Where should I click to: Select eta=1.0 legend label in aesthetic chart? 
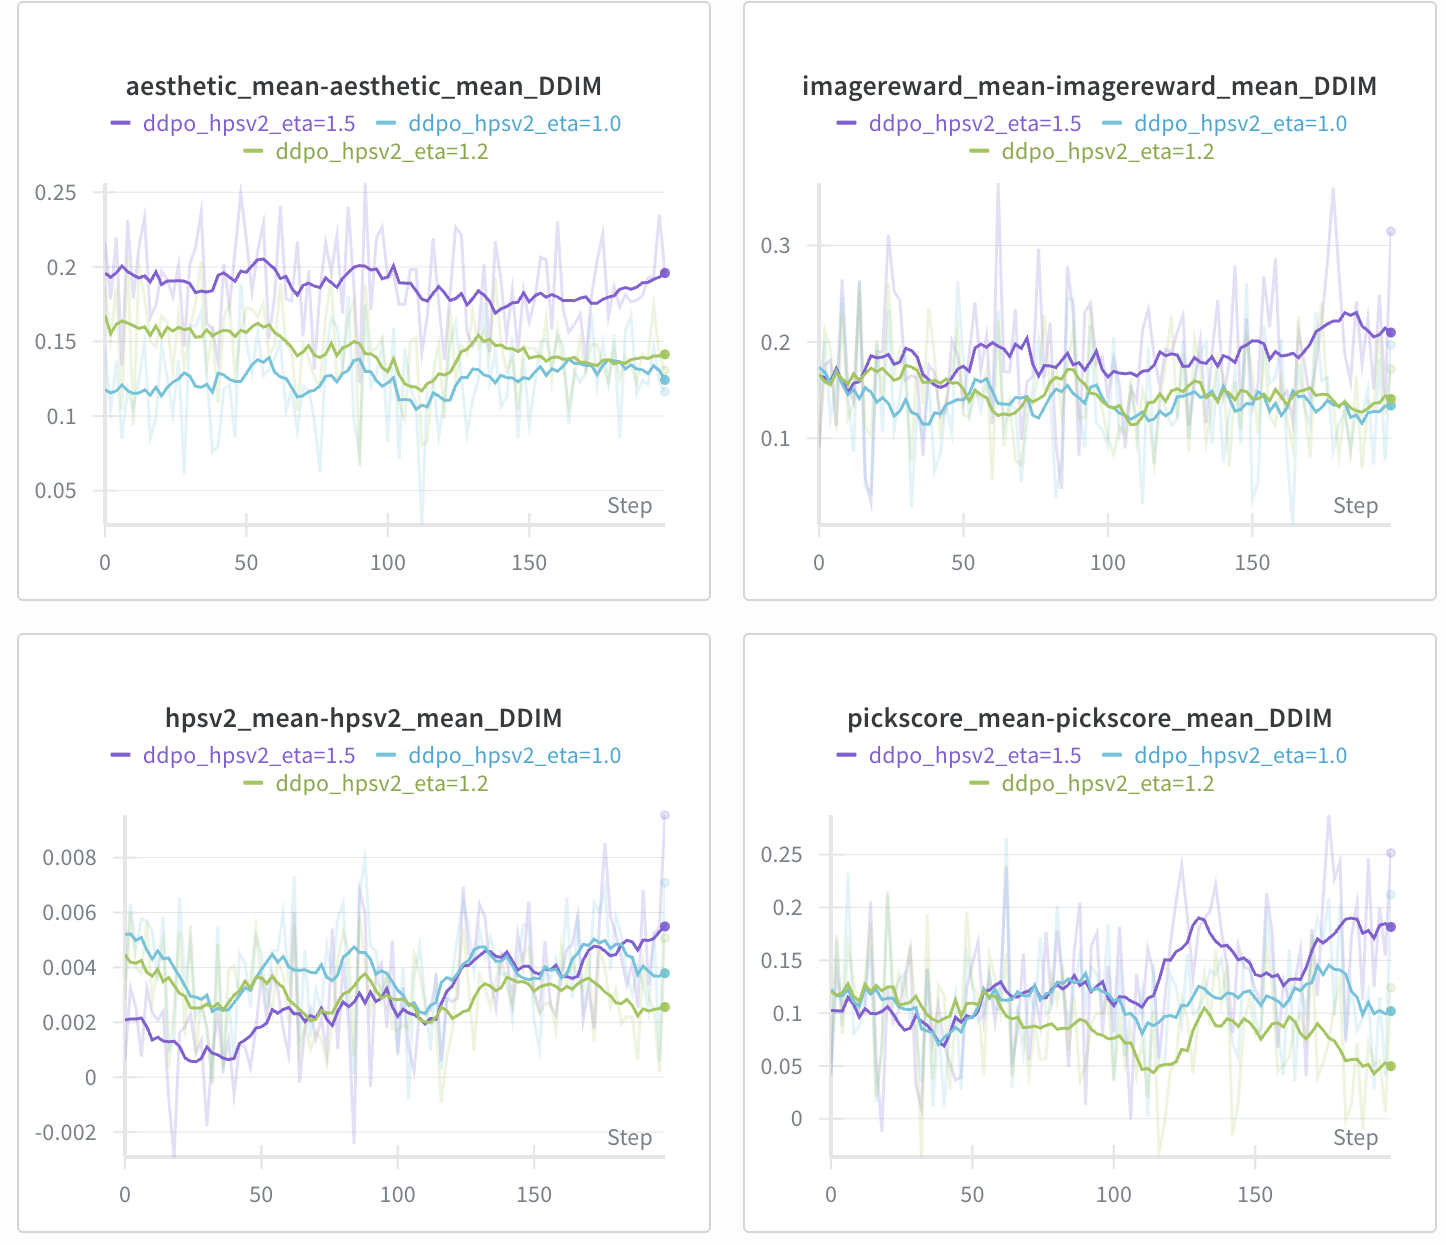514,124
